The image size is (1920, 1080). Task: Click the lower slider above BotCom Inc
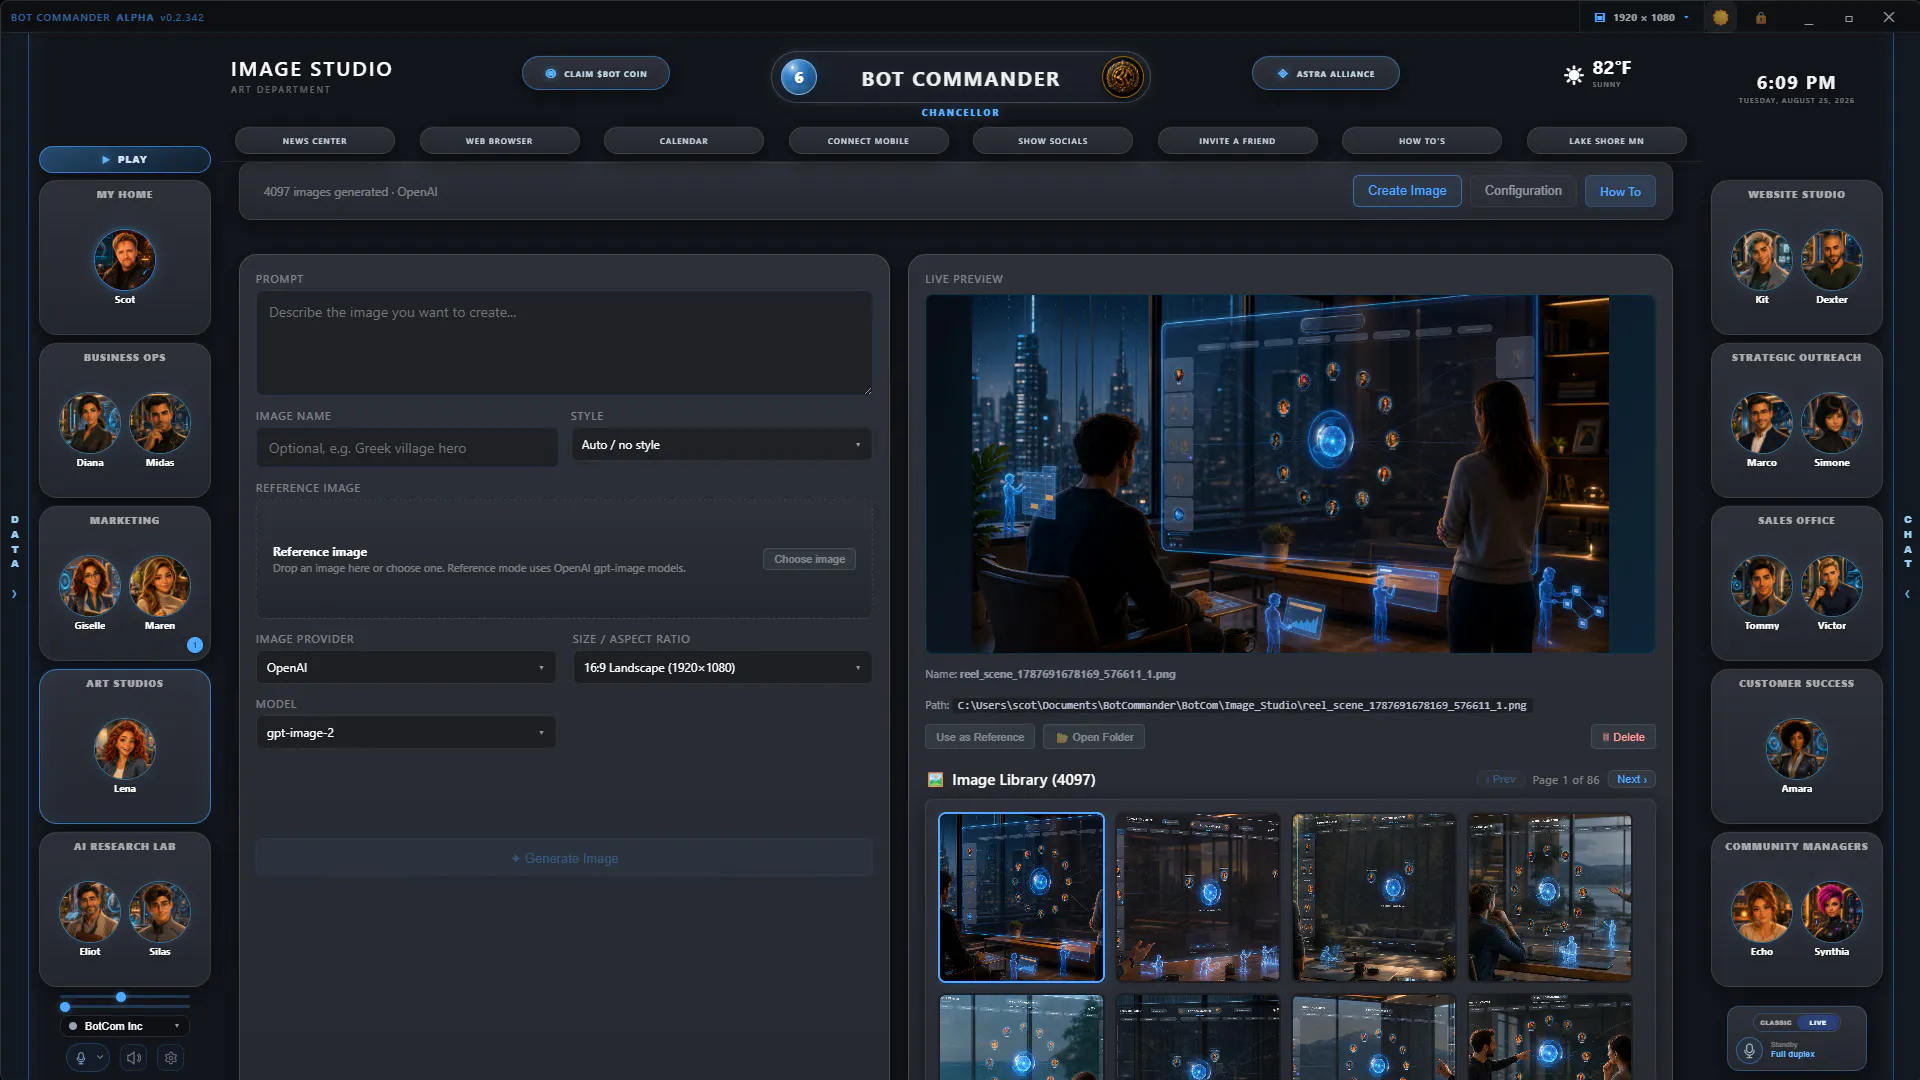click(x=125, y=1007)
